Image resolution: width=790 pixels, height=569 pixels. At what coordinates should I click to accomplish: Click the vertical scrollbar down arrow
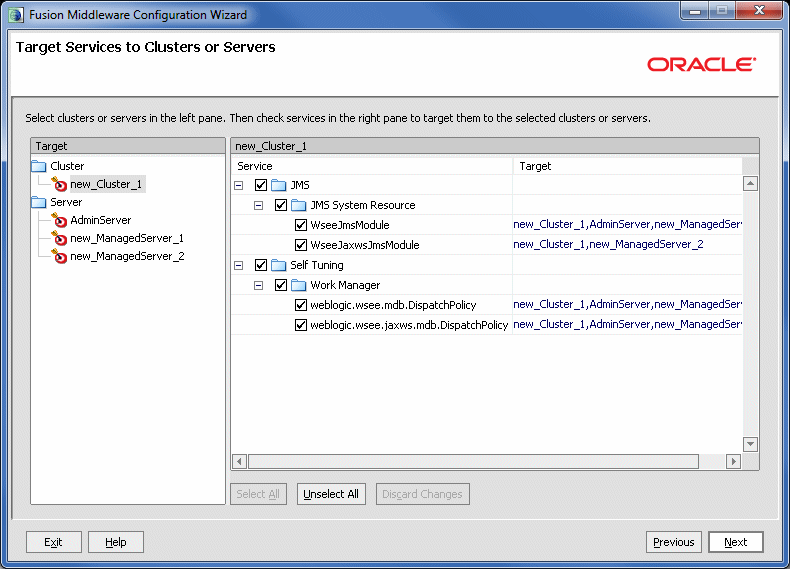(x=750, y=444)
